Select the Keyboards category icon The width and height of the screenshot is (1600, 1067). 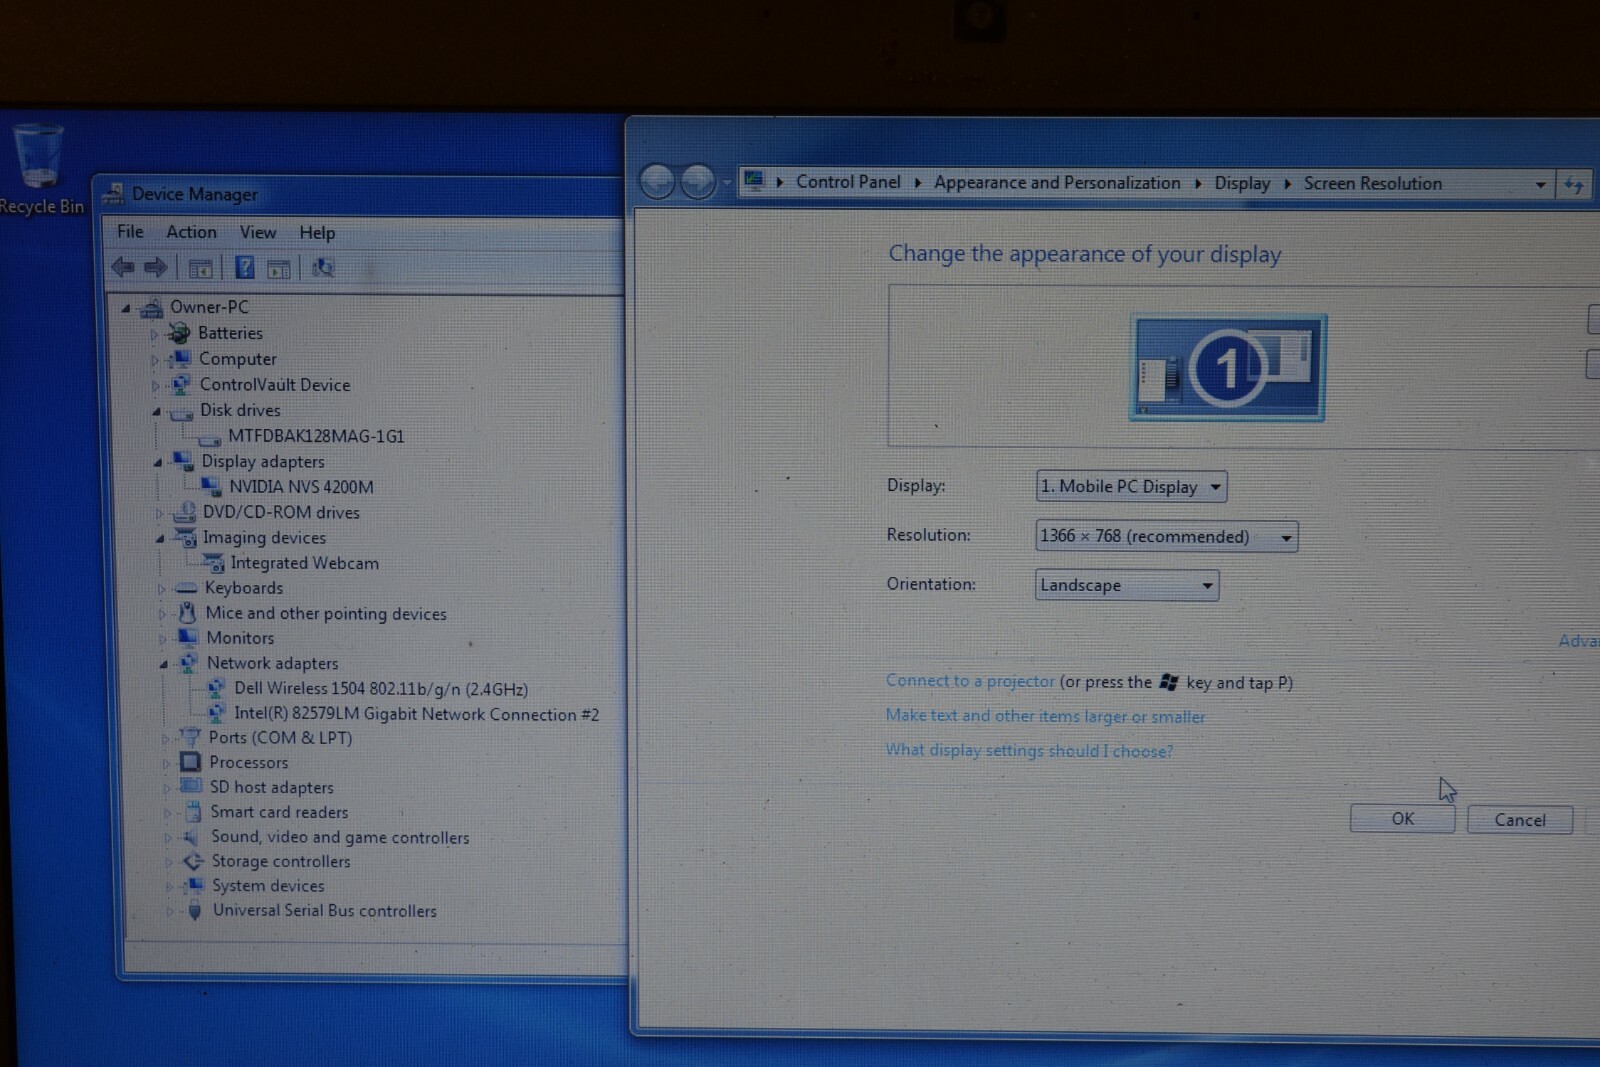click(186, 588)
